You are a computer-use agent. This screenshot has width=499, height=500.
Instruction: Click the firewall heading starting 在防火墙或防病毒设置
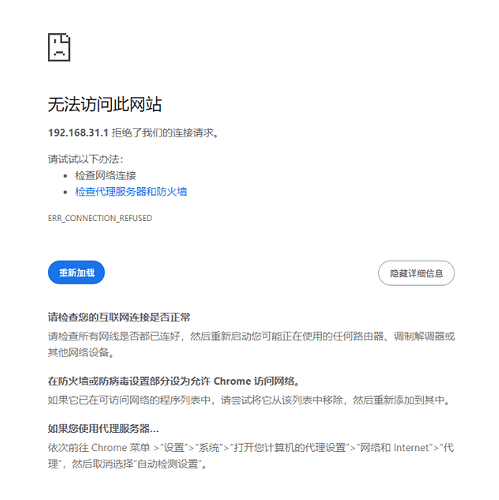(173, 381)
